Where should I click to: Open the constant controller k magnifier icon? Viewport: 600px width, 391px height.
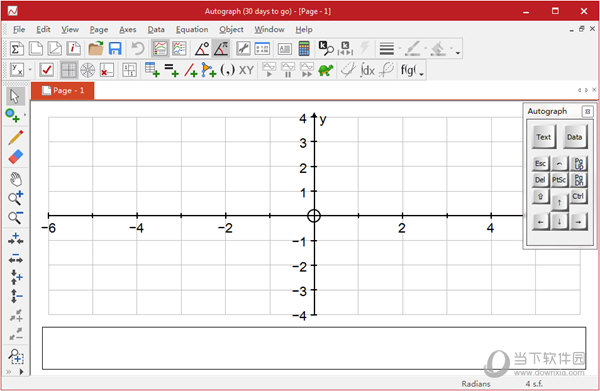[x=326, y=49]
